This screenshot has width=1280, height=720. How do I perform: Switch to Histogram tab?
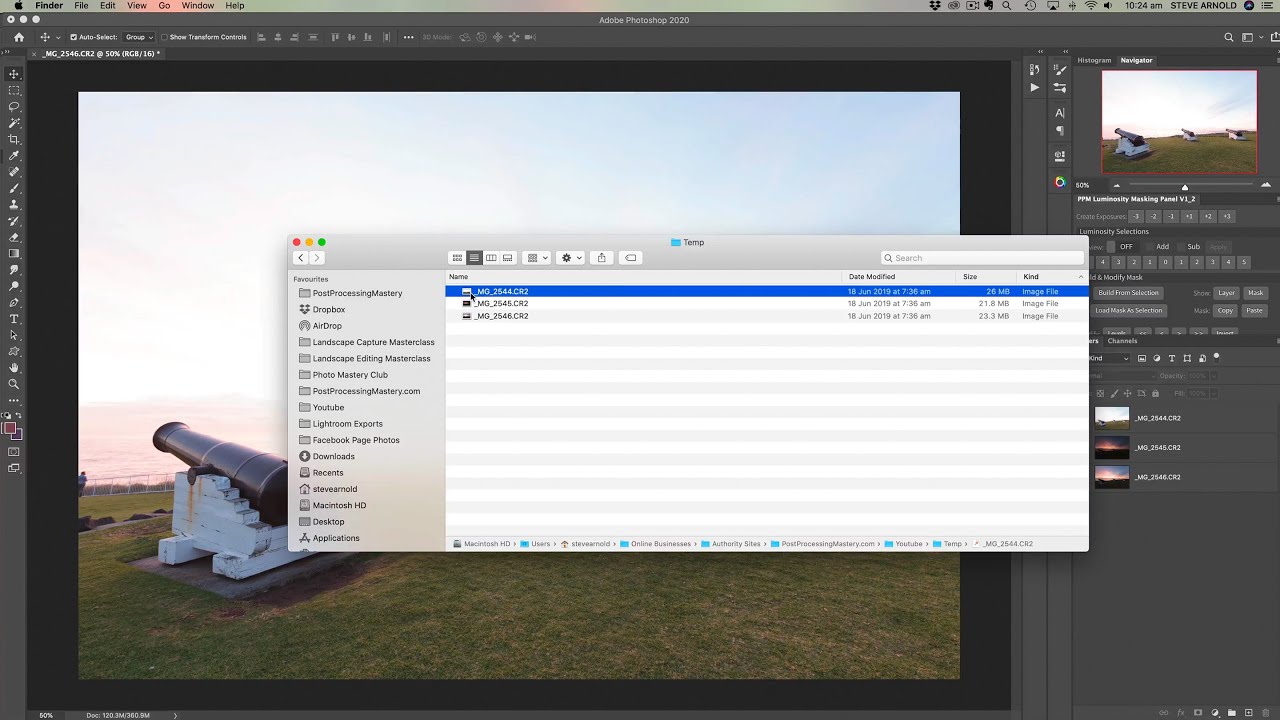click(1094, 60)
